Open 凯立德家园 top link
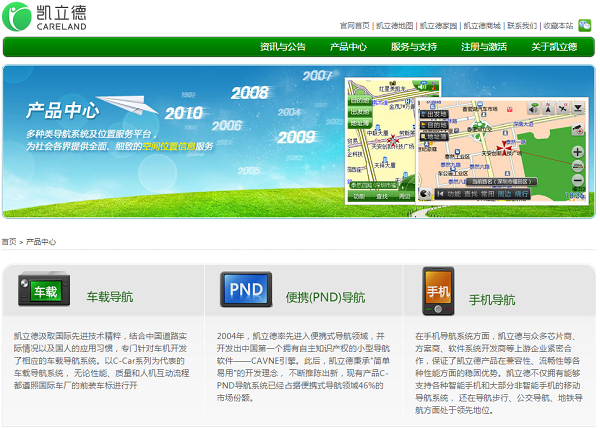This screenshot has width=600, height=428. (439, 26)
